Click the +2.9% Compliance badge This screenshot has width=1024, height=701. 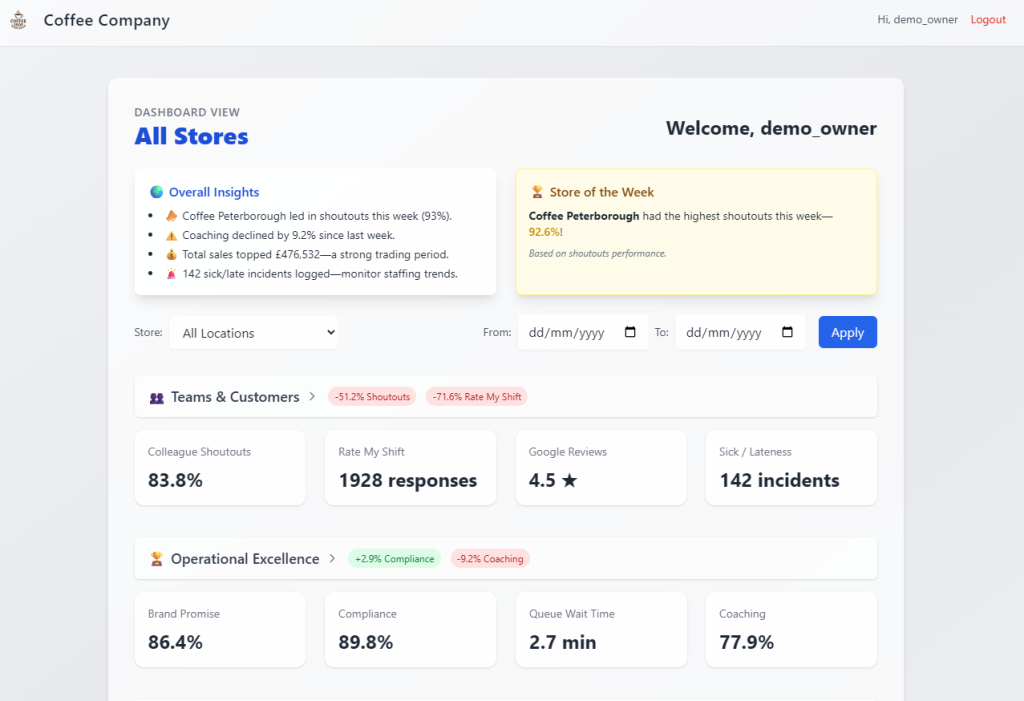point(394,559)
